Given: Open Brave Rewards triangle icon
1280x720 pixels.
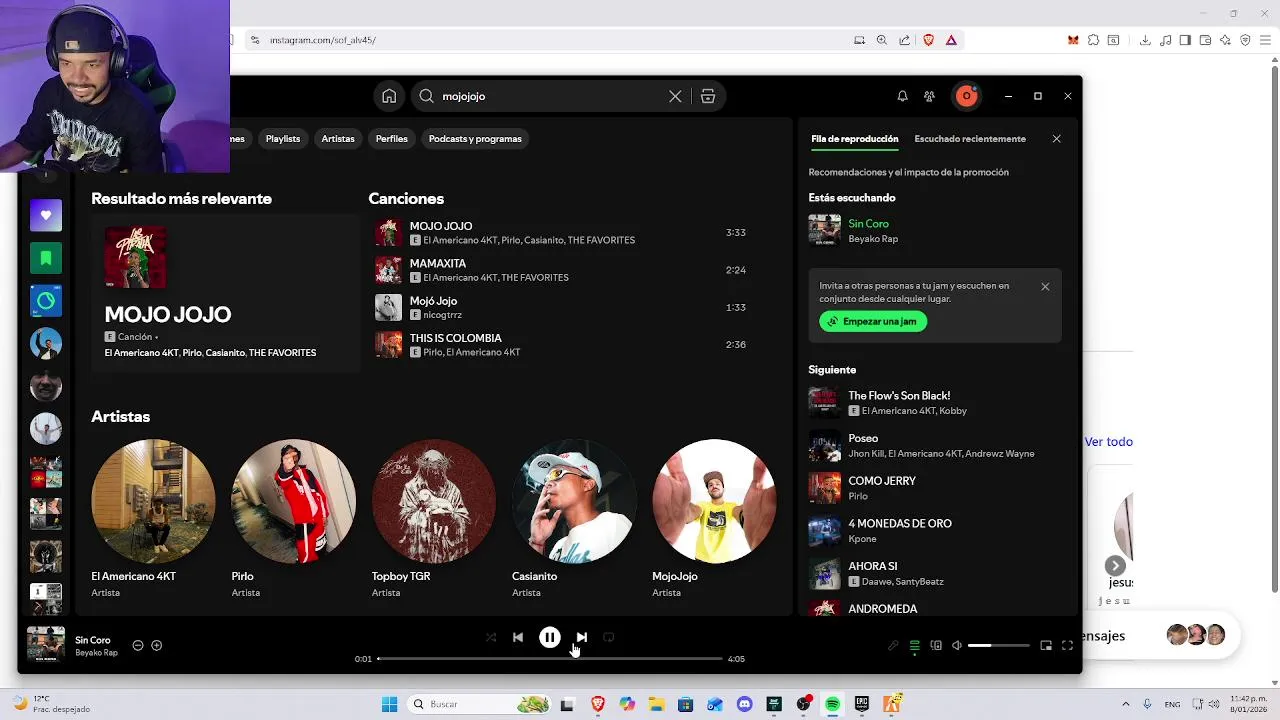Looking at the screenshot, I should tap(951, 40).
